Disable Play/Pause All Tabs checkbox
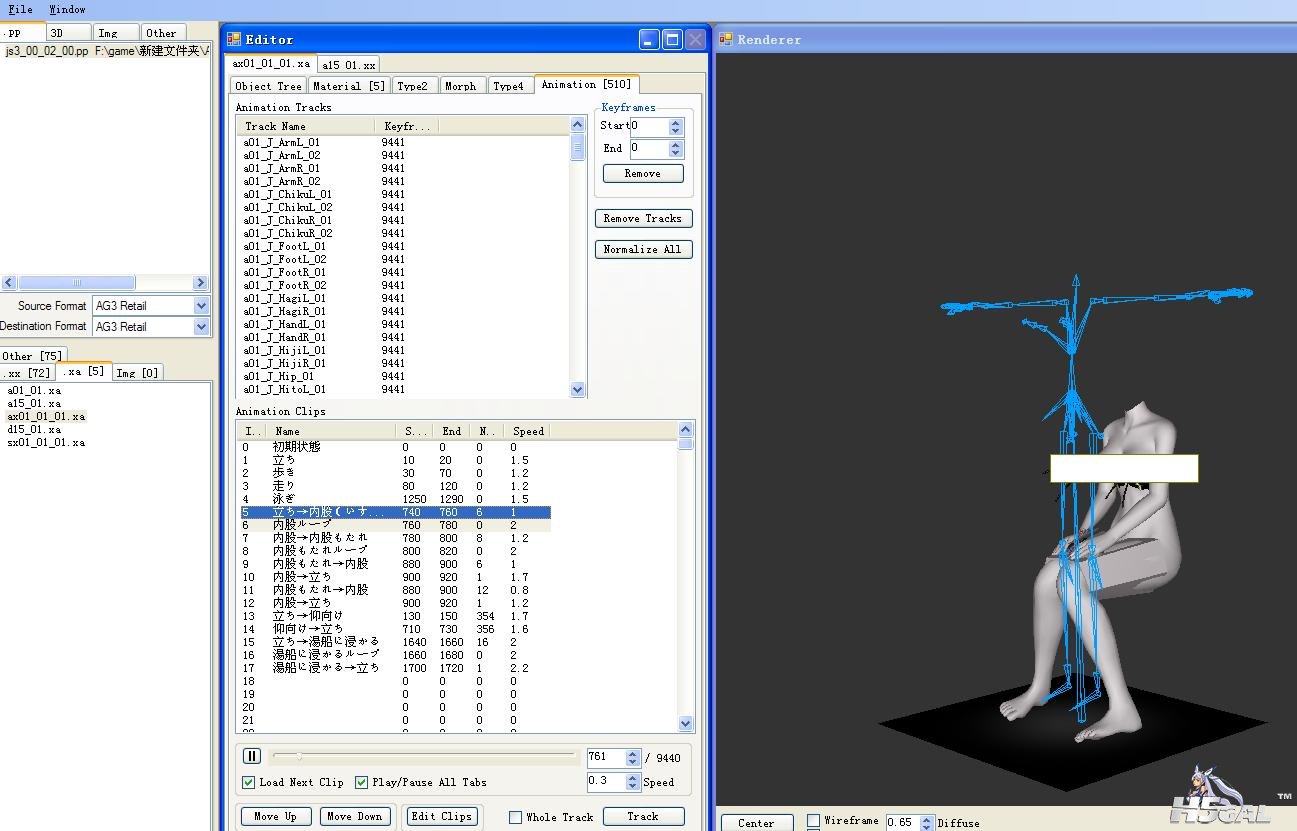 362,782
